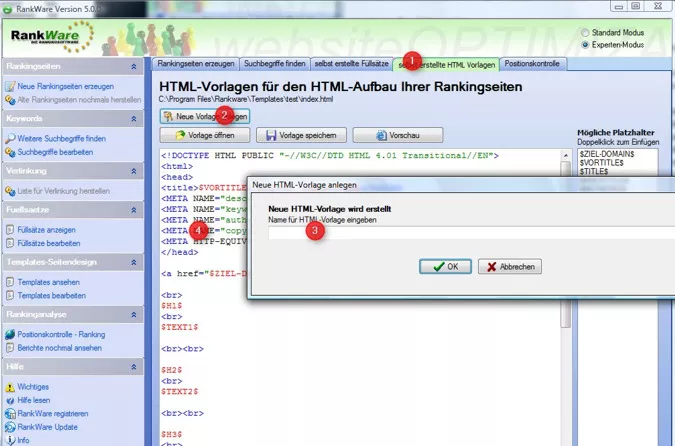This screenshot has height=446, width=675.
Task: Click the Vorlage speichern button
Action: tap(301, 135)
